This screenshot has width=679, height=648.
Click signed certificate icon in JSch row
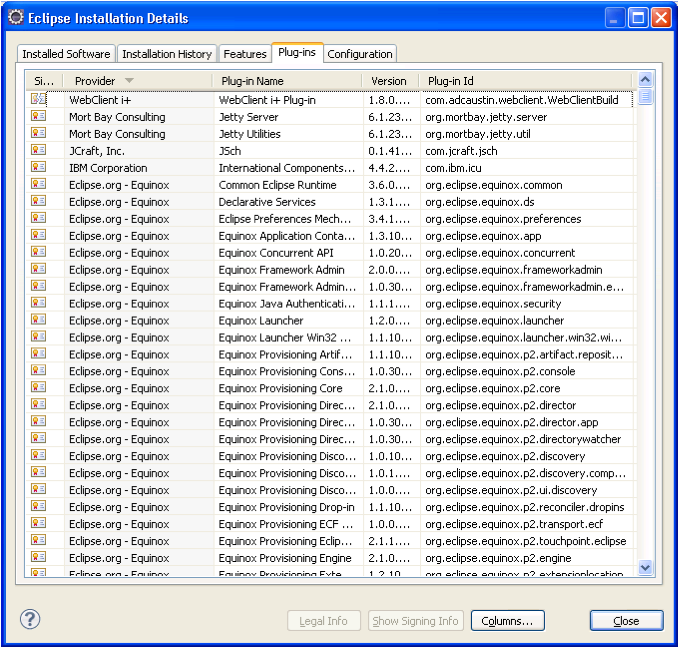click(38, 150)
